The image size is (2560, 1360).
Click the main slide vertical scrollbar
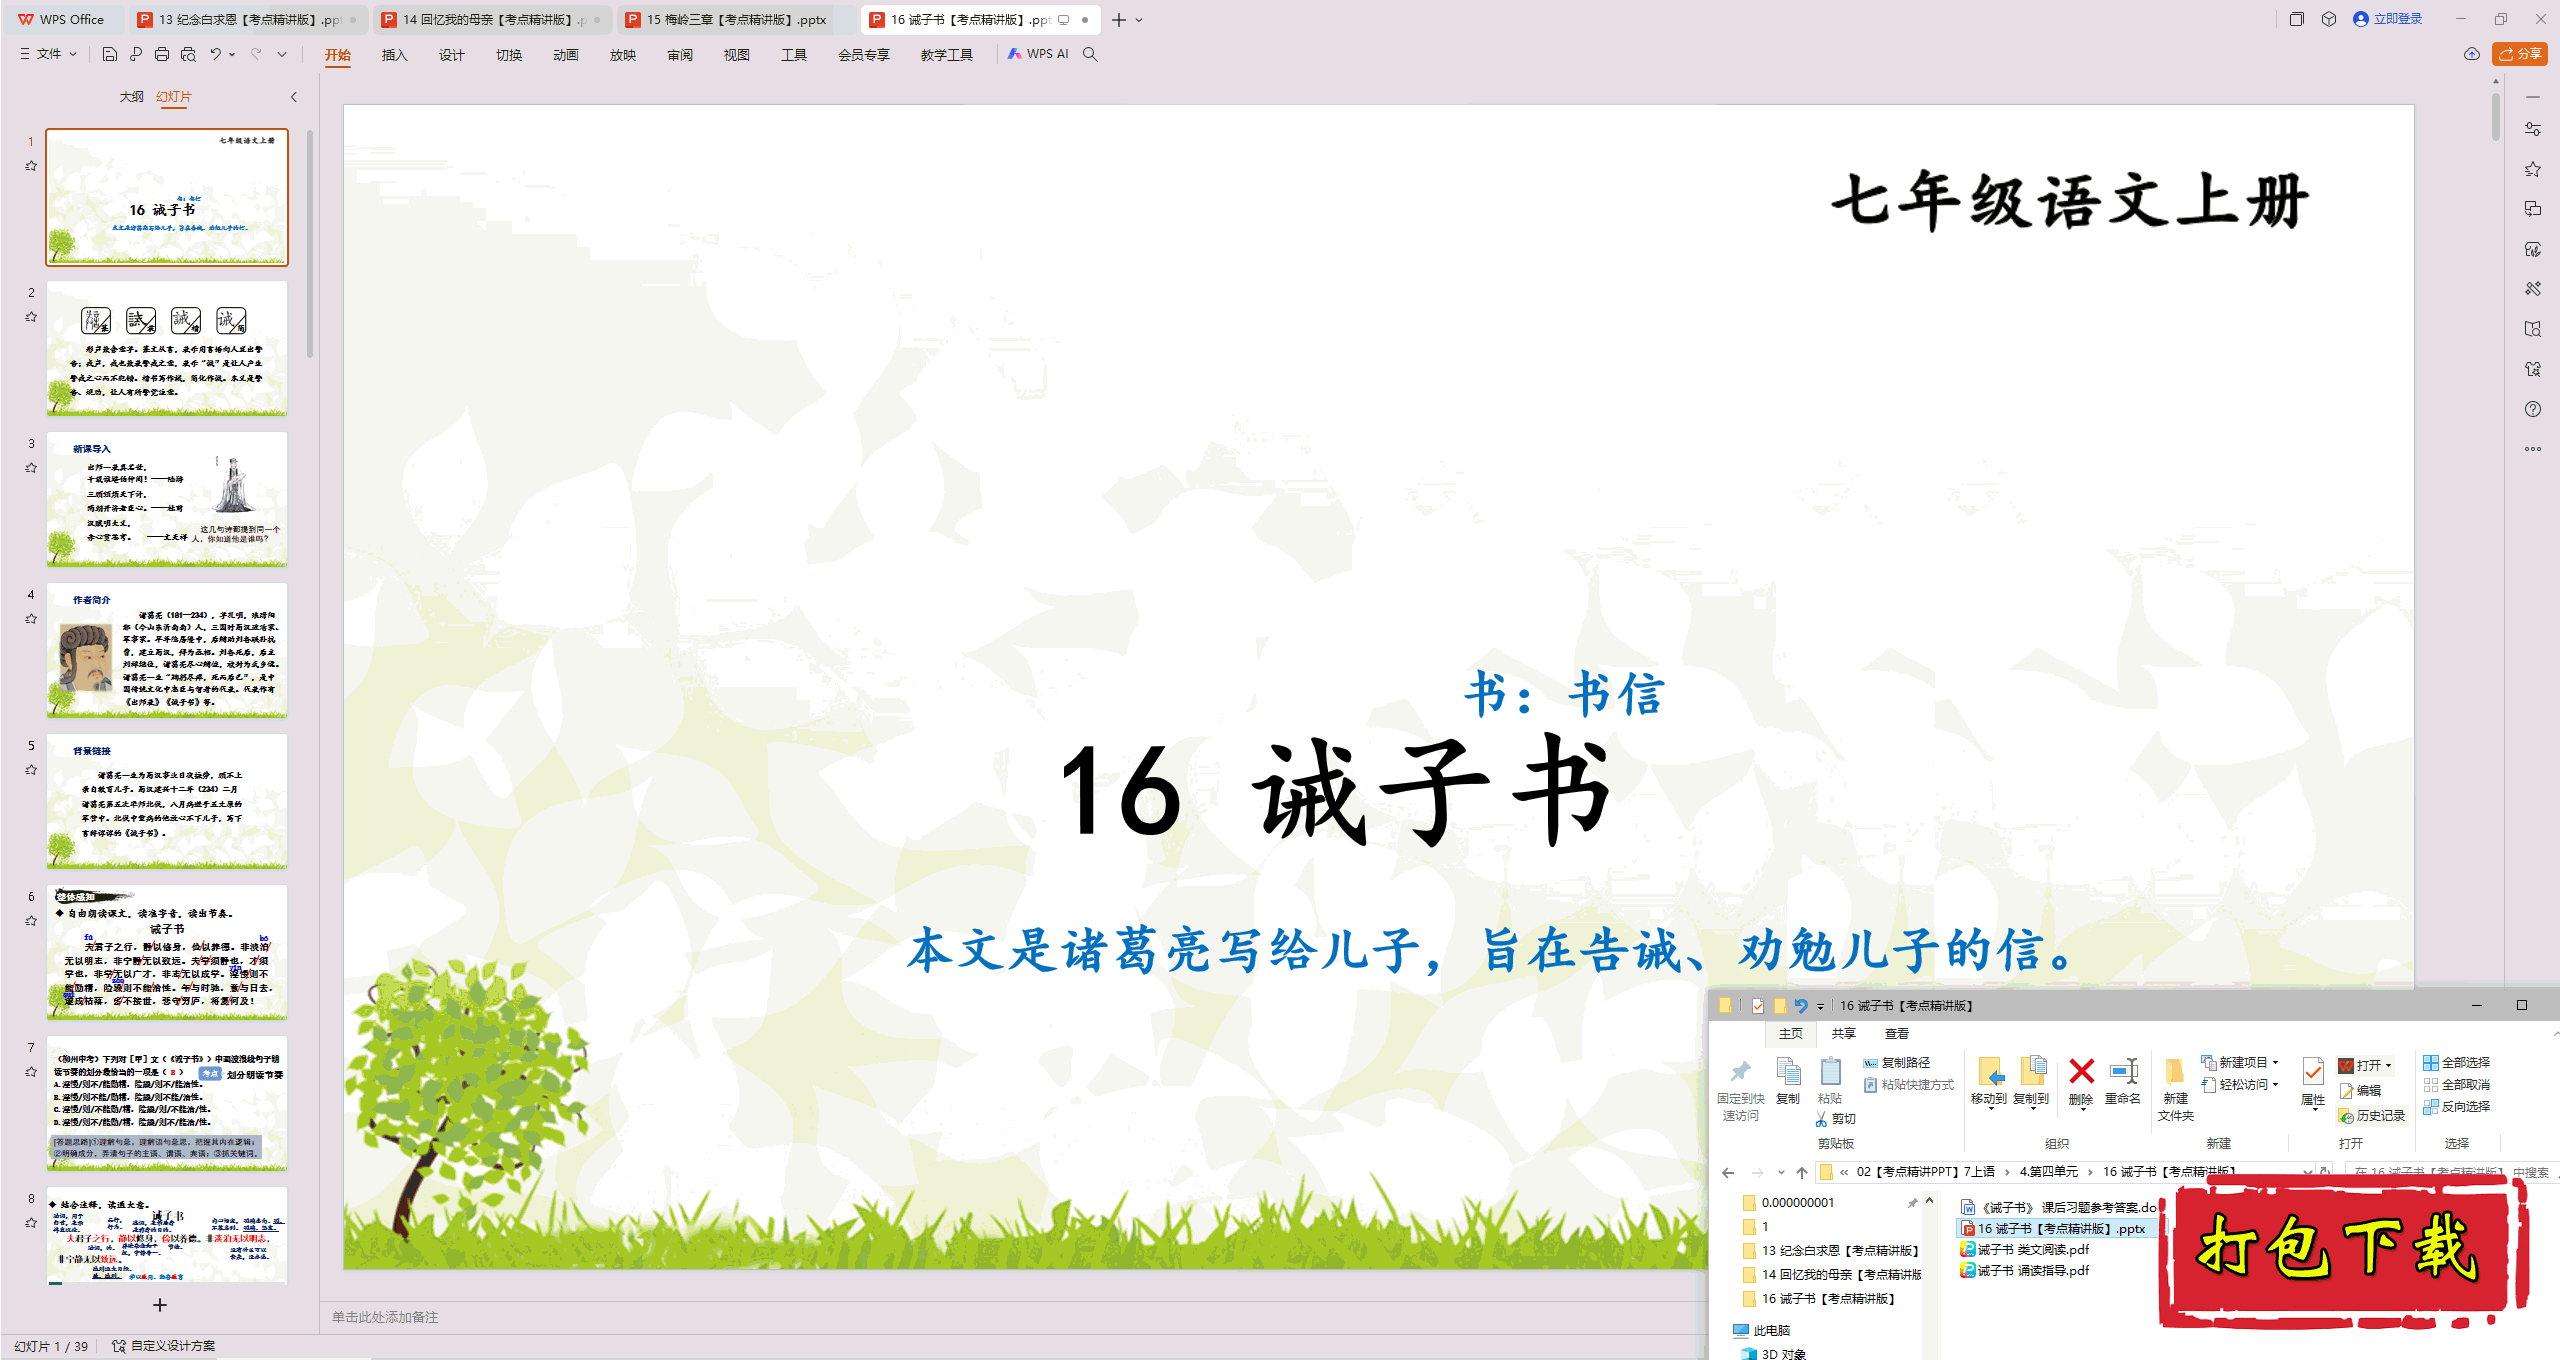tap(2495, 115)
